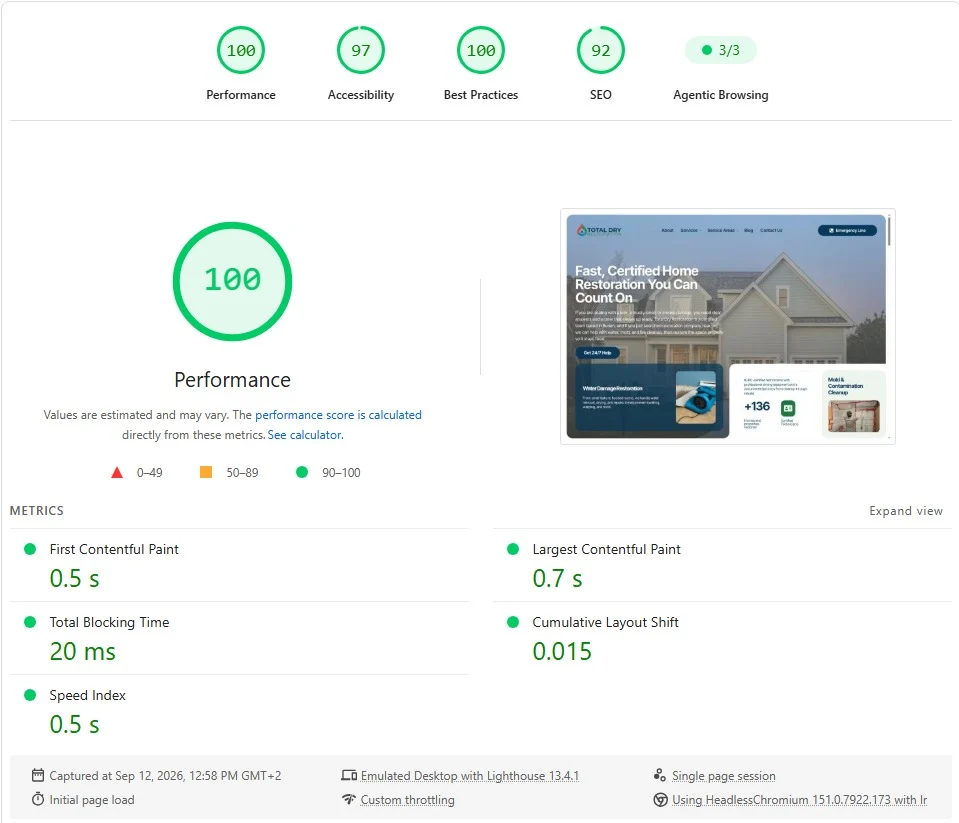Click the large Performance heading under gauge
Viewport: 959px width, 823px height.
point(232,380)
